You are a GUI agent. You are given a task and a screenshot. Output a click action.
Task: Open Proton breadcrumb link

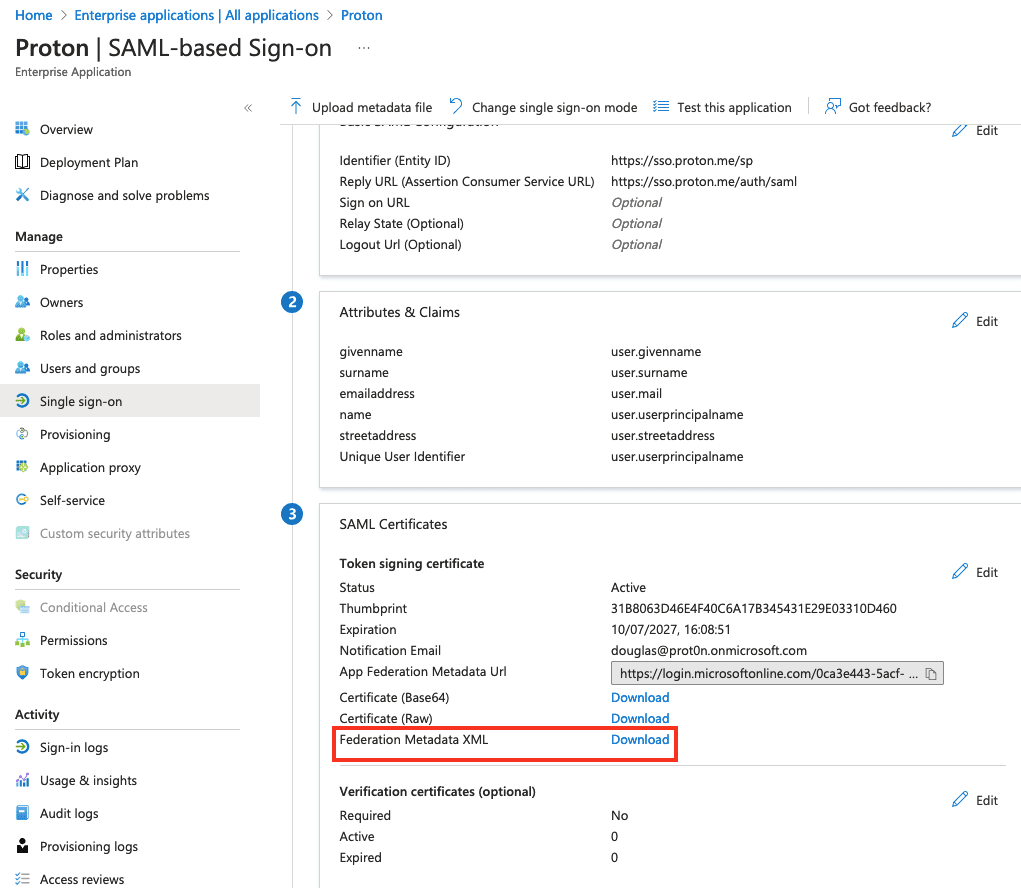point(362,15)
